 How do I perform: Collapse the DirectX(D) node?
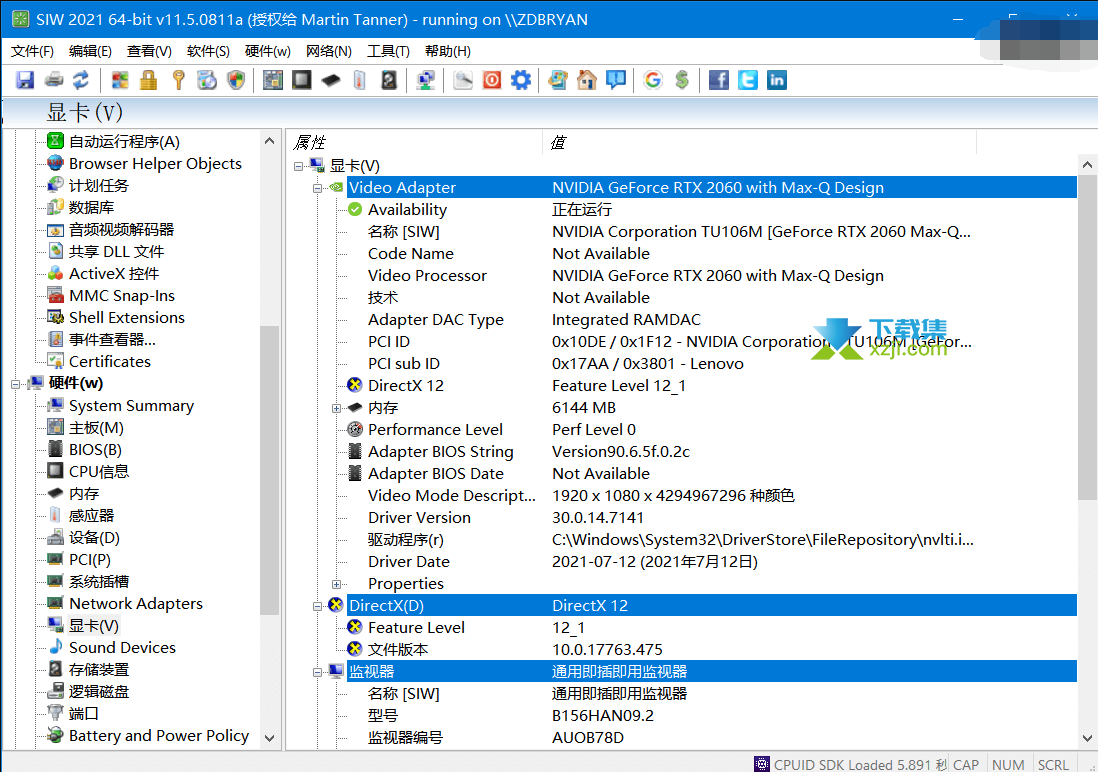317,606
